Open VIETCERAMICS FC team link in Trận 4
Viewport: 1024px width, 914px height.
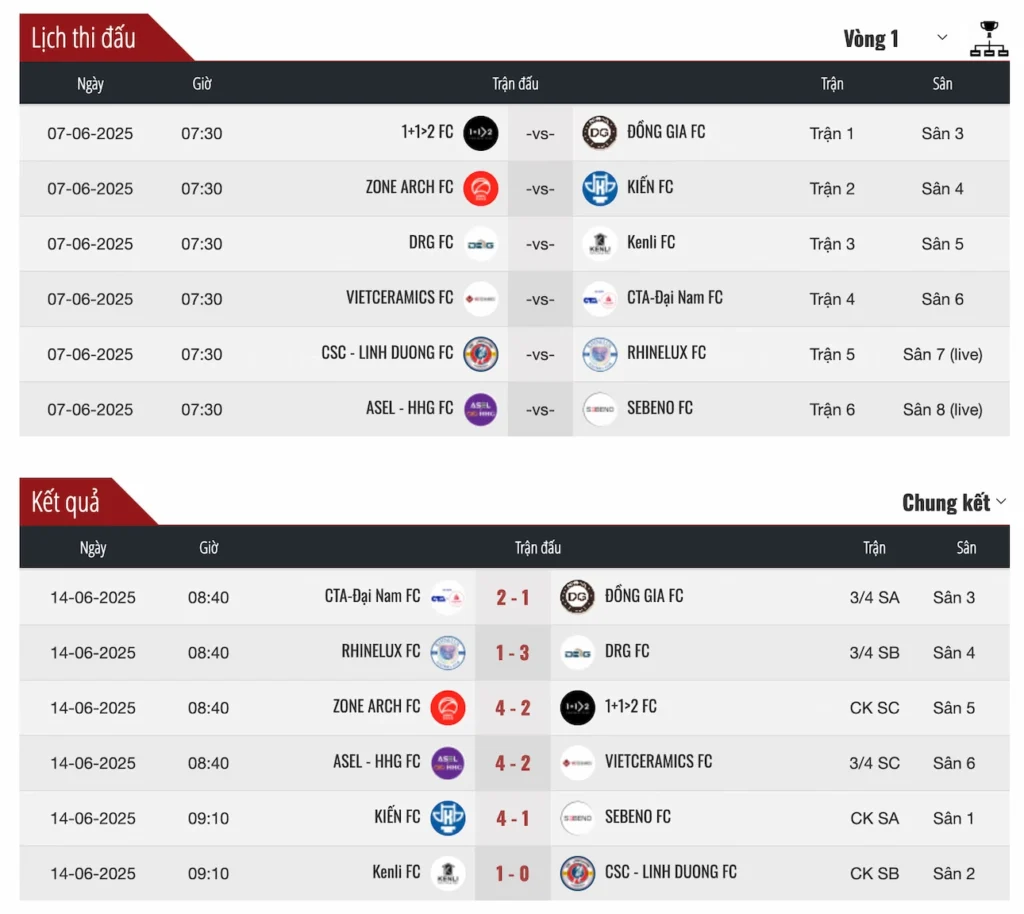(x=399, y=298)
